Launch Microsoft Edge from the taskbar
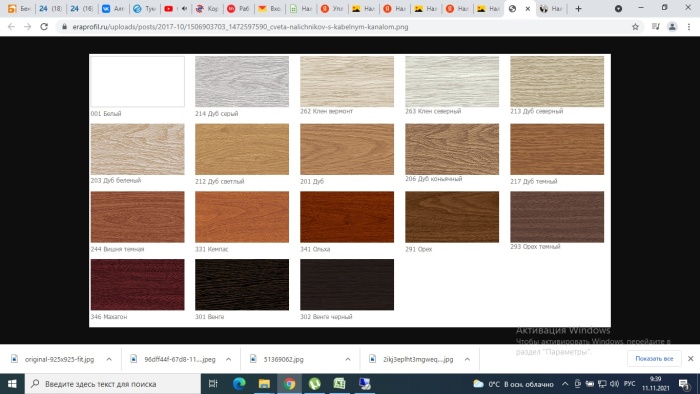 239,384
